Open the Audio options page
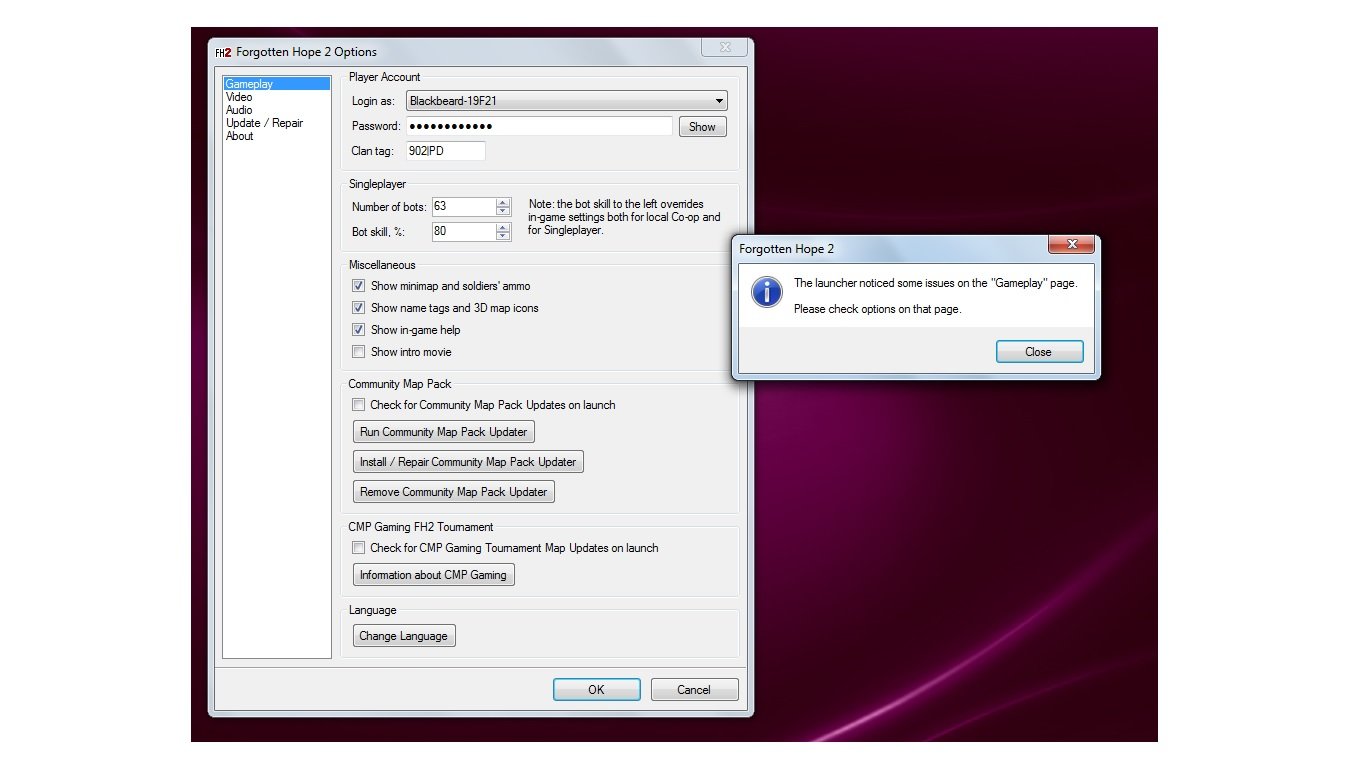Viewport: 1366px width, 768px height. (x=239, y=110)
